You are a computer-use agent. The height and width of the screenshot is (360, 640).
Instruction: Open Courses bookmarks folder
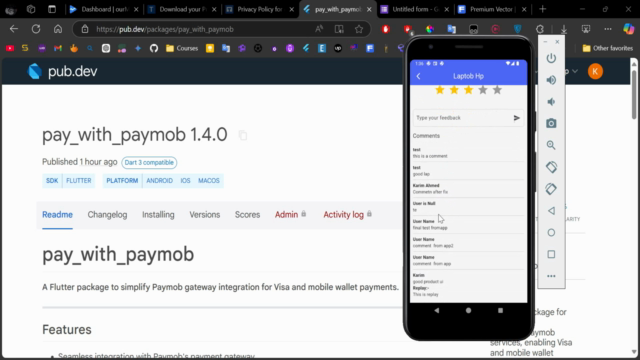[x=182, y=48]
